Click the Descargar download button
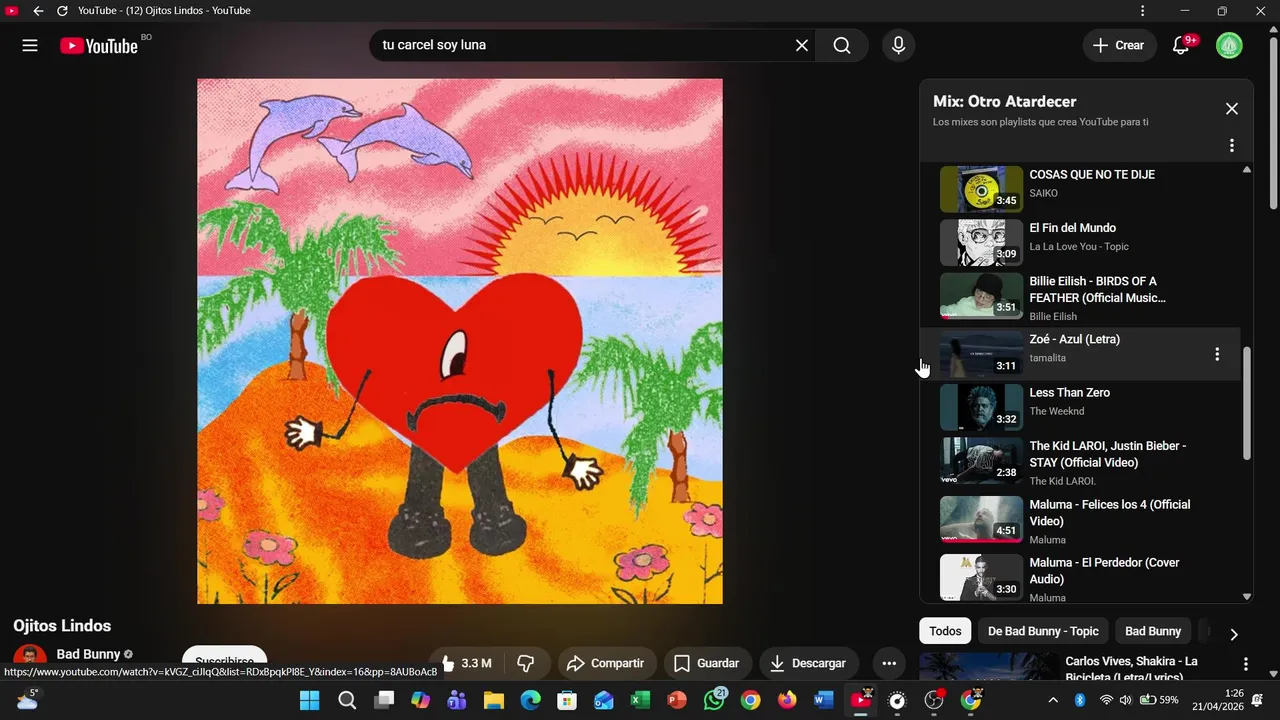This screenshot has width=1280, height=720. 809,663
